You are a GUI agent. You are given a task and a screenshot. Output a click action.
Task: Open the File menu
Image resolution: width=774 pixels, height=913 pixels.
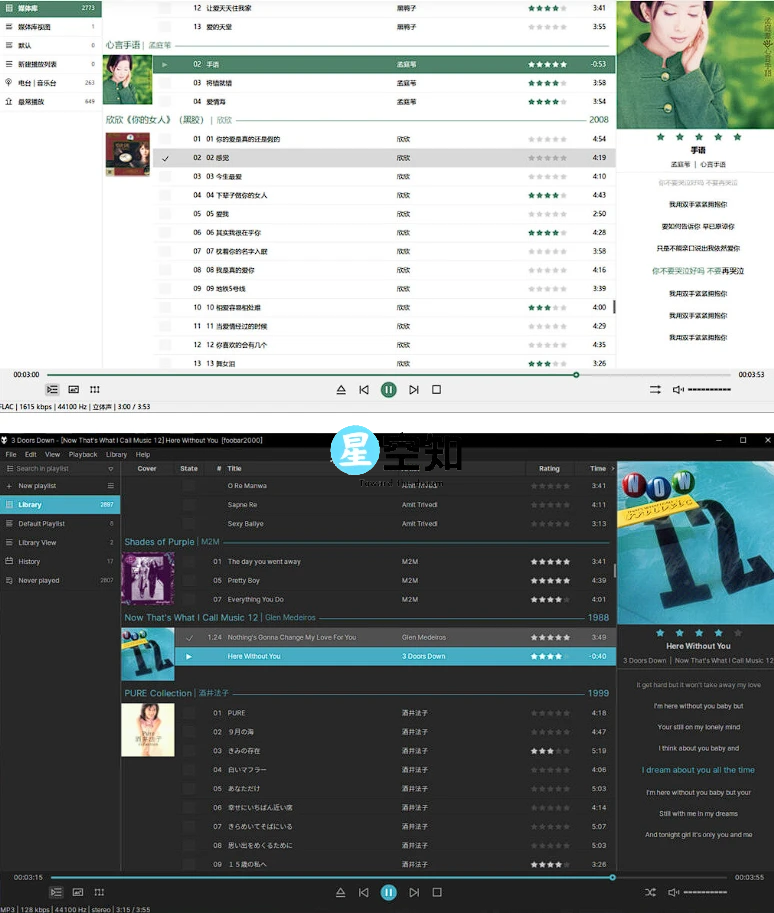[x=11, y=455]
